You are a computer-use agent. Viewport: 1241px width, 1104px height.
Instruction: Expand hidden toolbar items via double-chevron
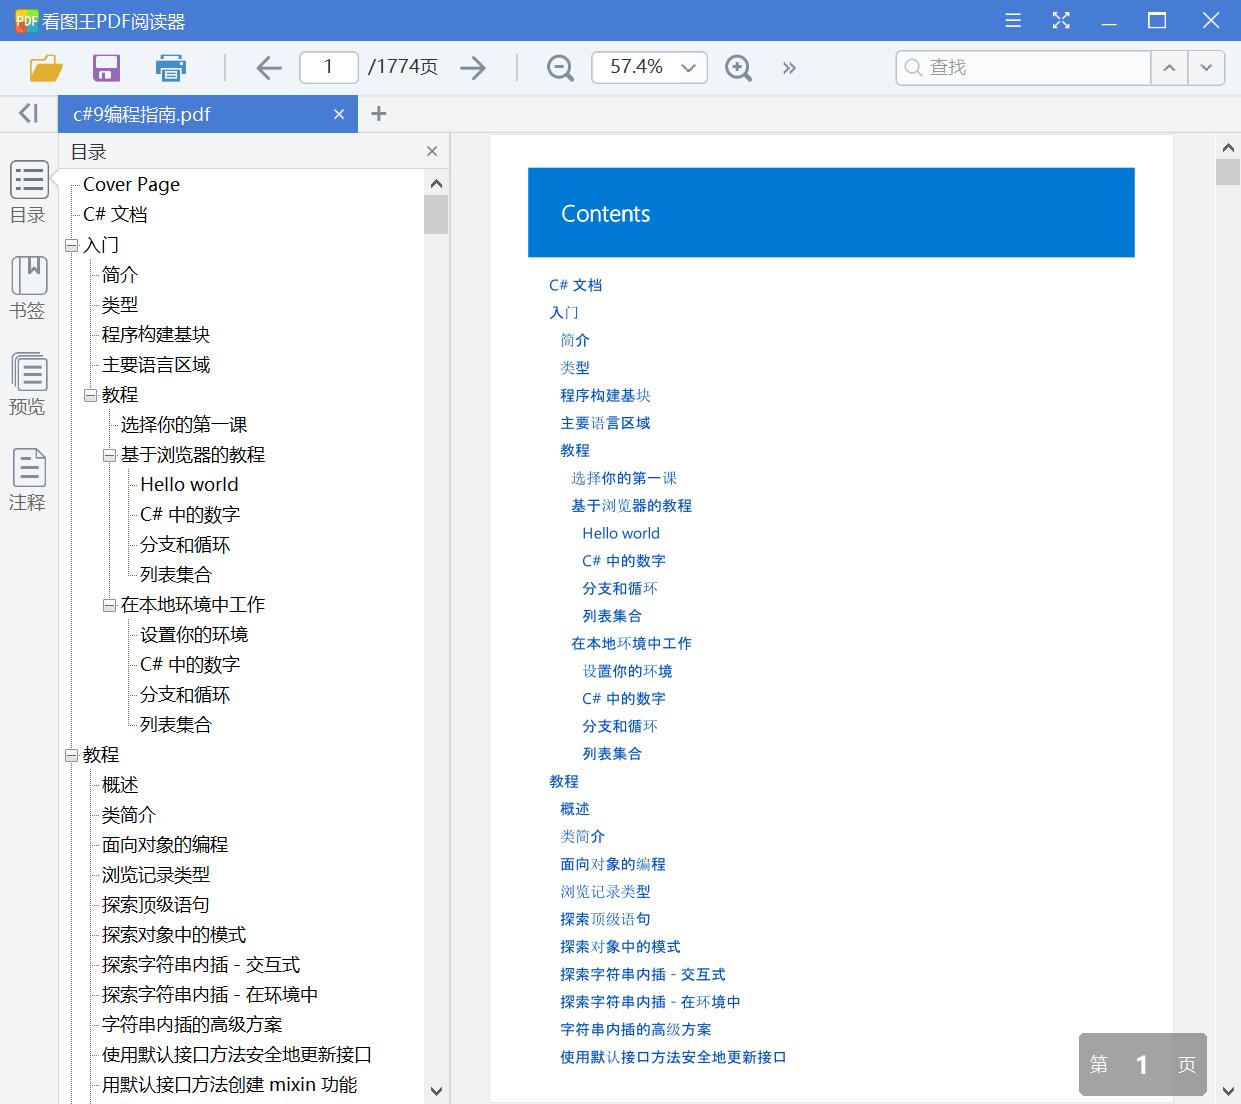pyautogui.click(x=789, y=67)
